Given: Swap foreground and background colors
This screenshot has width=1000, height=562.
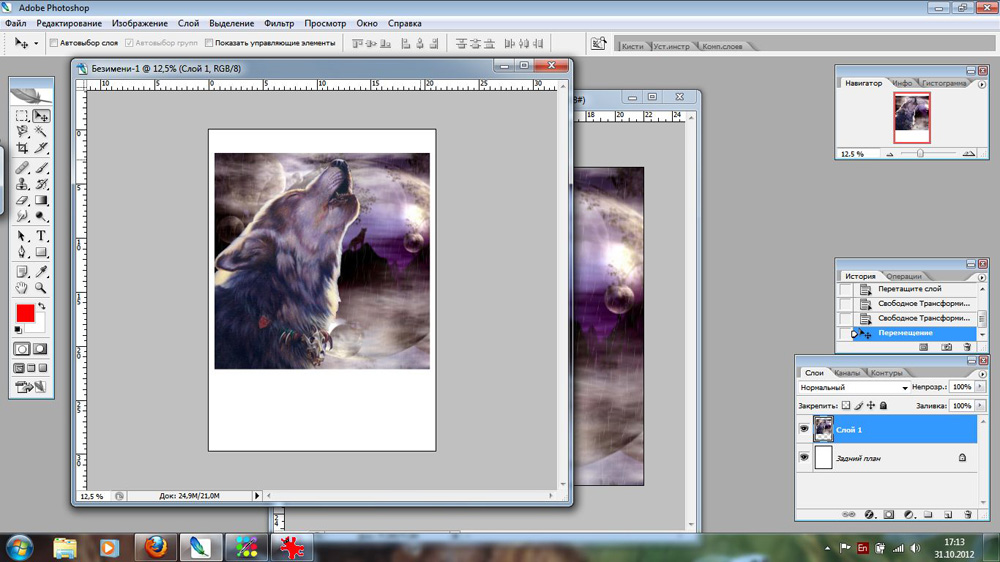Looking at the screenshot, I should click(41, 306).
